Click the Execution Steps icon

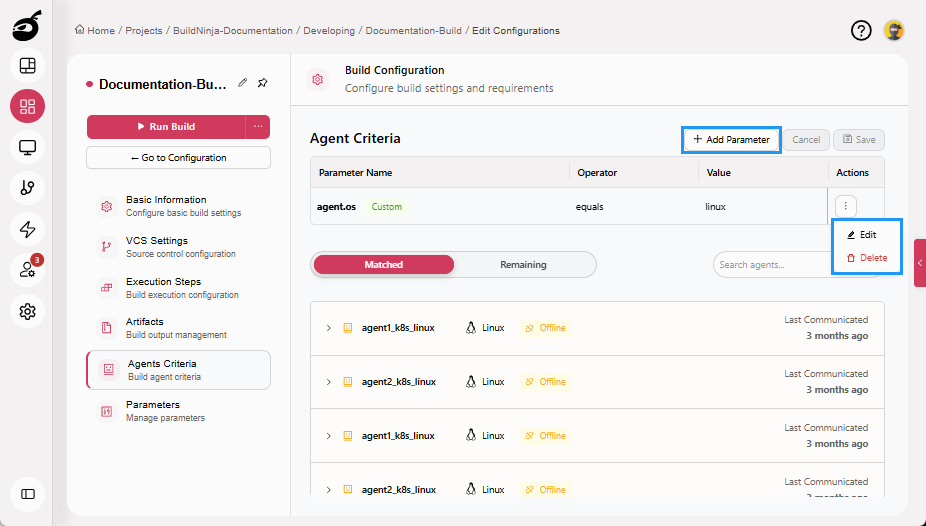point(106,287)
